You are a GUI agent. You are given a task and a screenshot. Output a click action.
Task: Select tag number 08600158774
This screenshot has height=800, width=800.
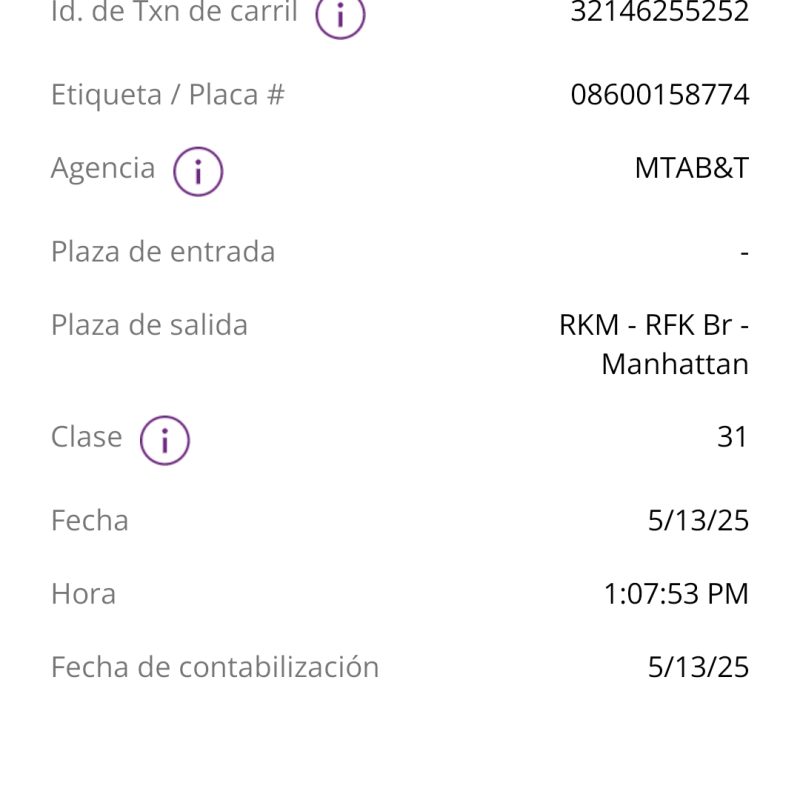click(660, 95)
